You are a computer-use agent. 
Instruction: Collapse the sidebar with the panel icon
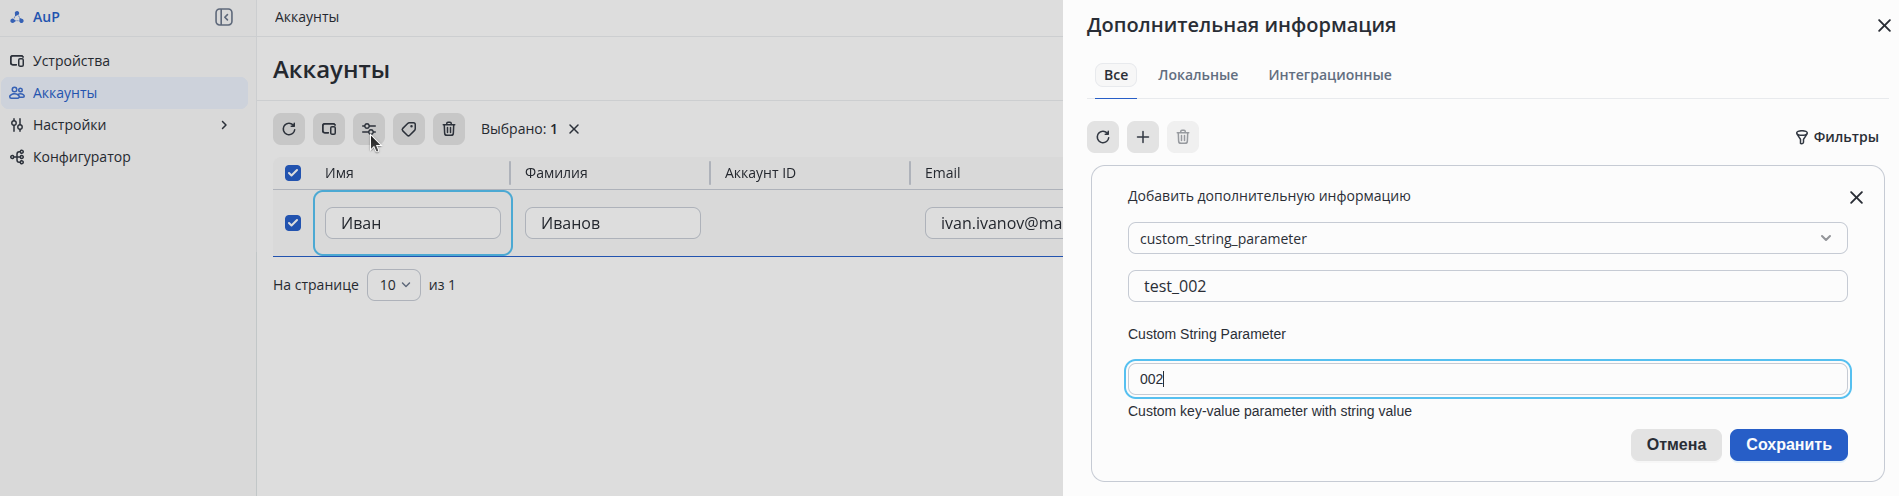[224, 17]
